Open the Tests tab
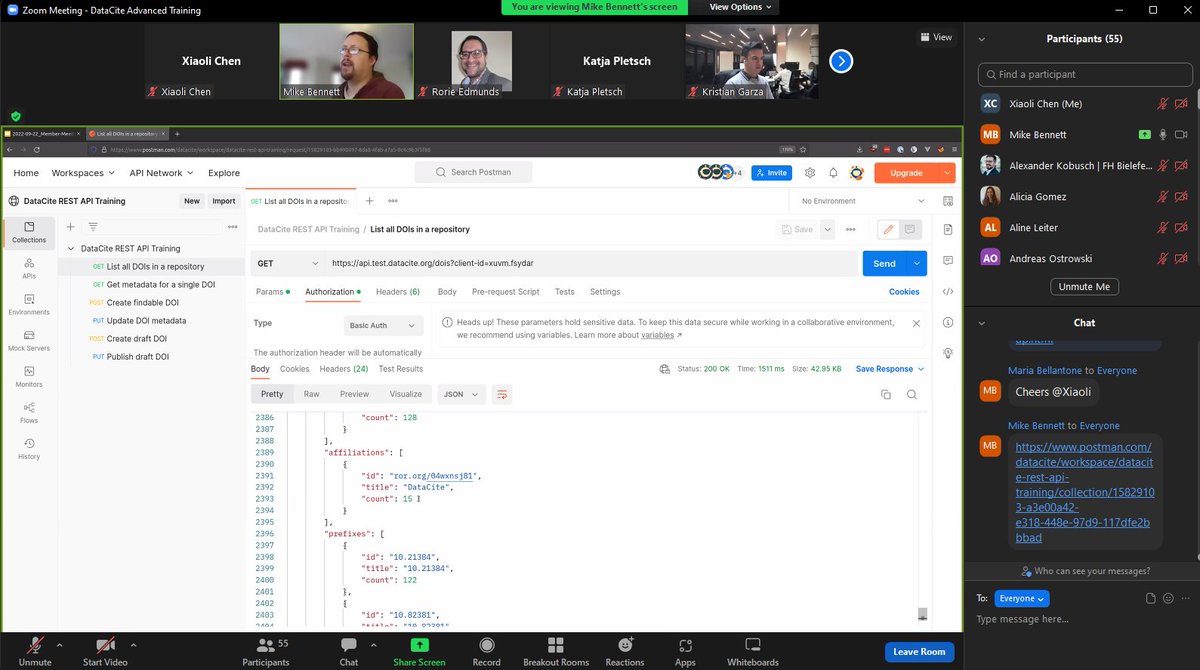Image resolution: width=1200 pixels, height=670 pixels. [x=565, y=292]
